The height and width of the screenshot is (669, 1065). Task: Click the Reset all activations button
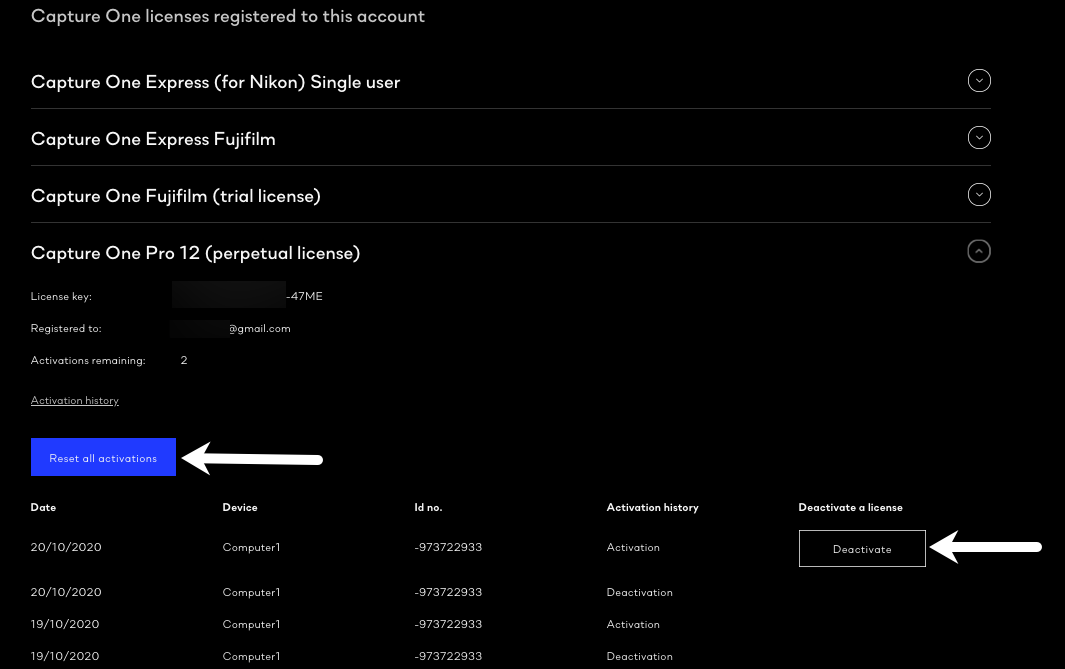103,457
